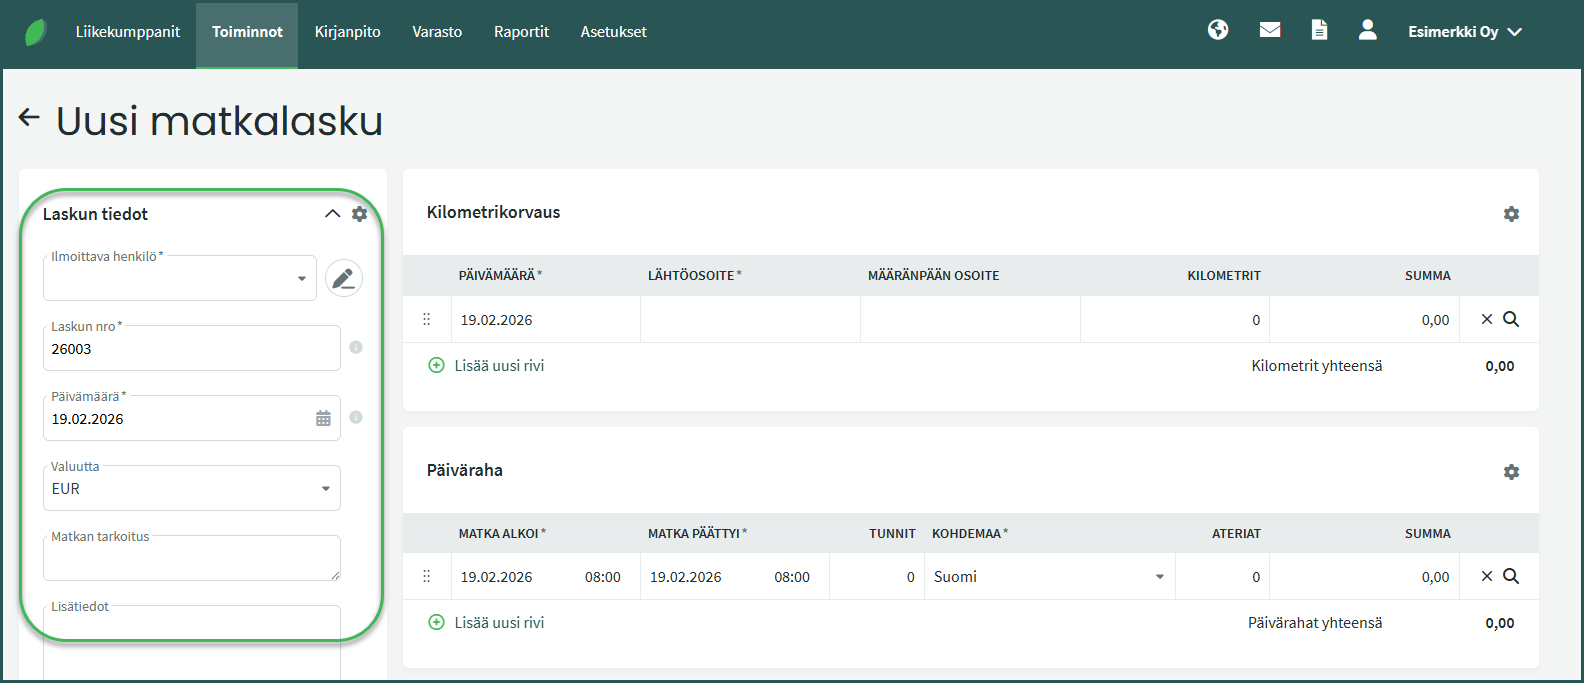Open the calendar picker for Päivämäärä
1584x683 pixels.
[x=323, y=419]
